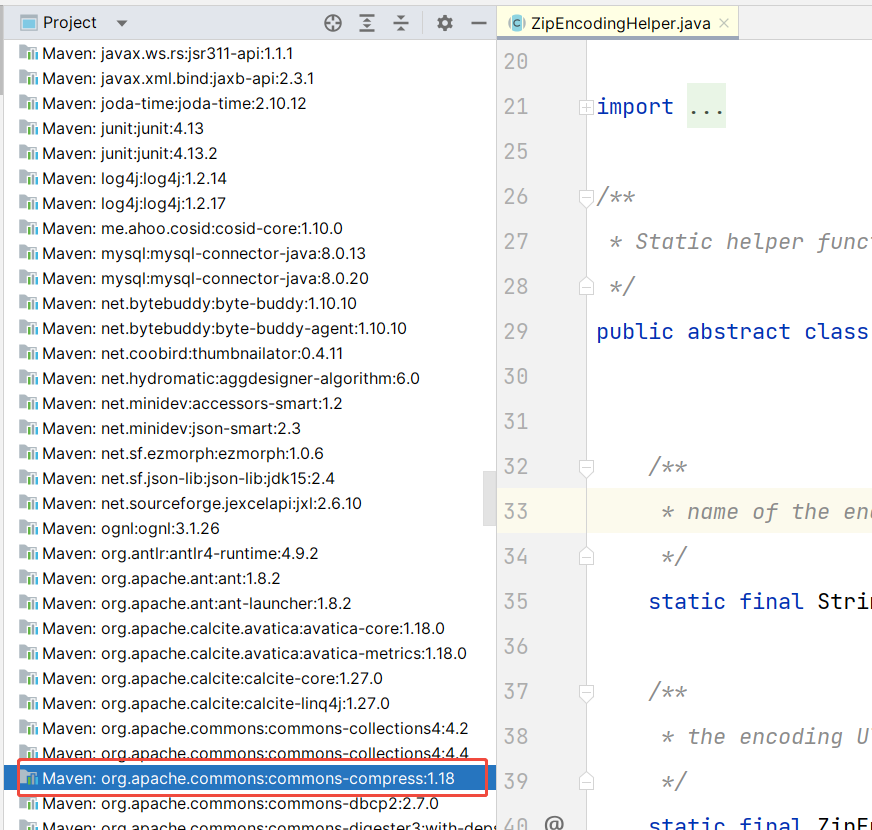Click the fold end marker at line 39

(x=586, y=781)
